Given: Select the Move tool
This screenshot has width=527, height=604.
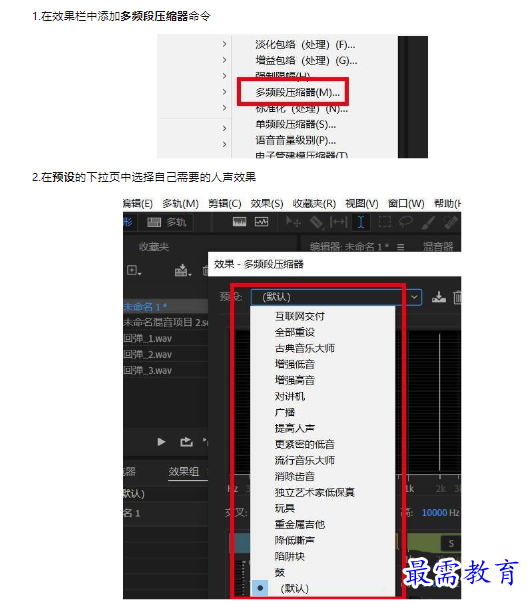Looking at the screenshot, I should point(293,222).
